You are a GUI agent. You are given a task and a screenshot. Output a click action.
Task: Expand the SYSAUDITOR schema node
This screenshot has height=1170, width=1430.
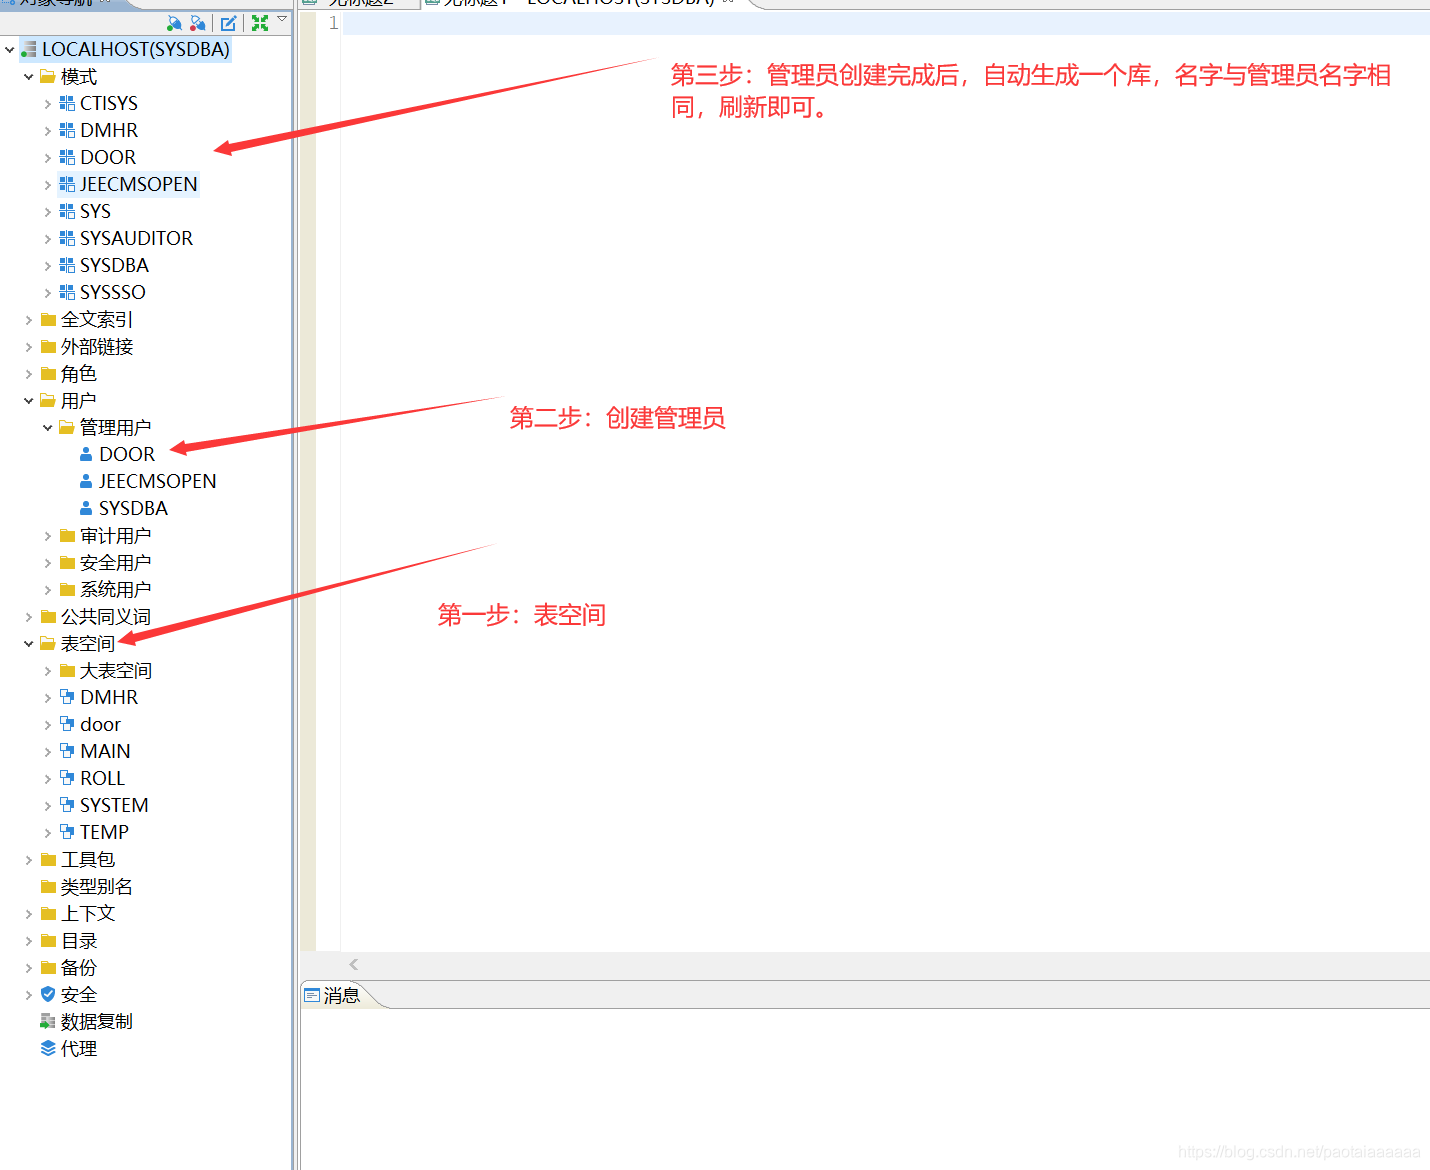click(47, 238)
